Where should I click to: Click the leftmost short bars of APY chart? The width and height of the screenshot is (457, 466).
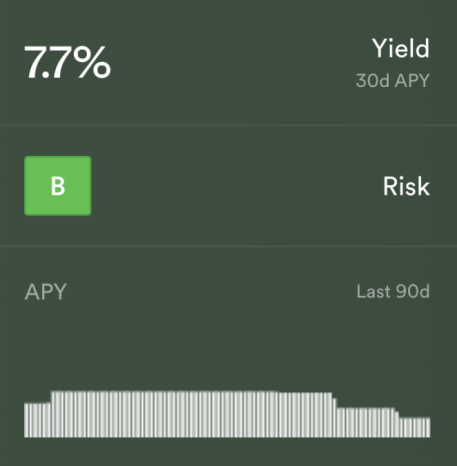point(37,420)
